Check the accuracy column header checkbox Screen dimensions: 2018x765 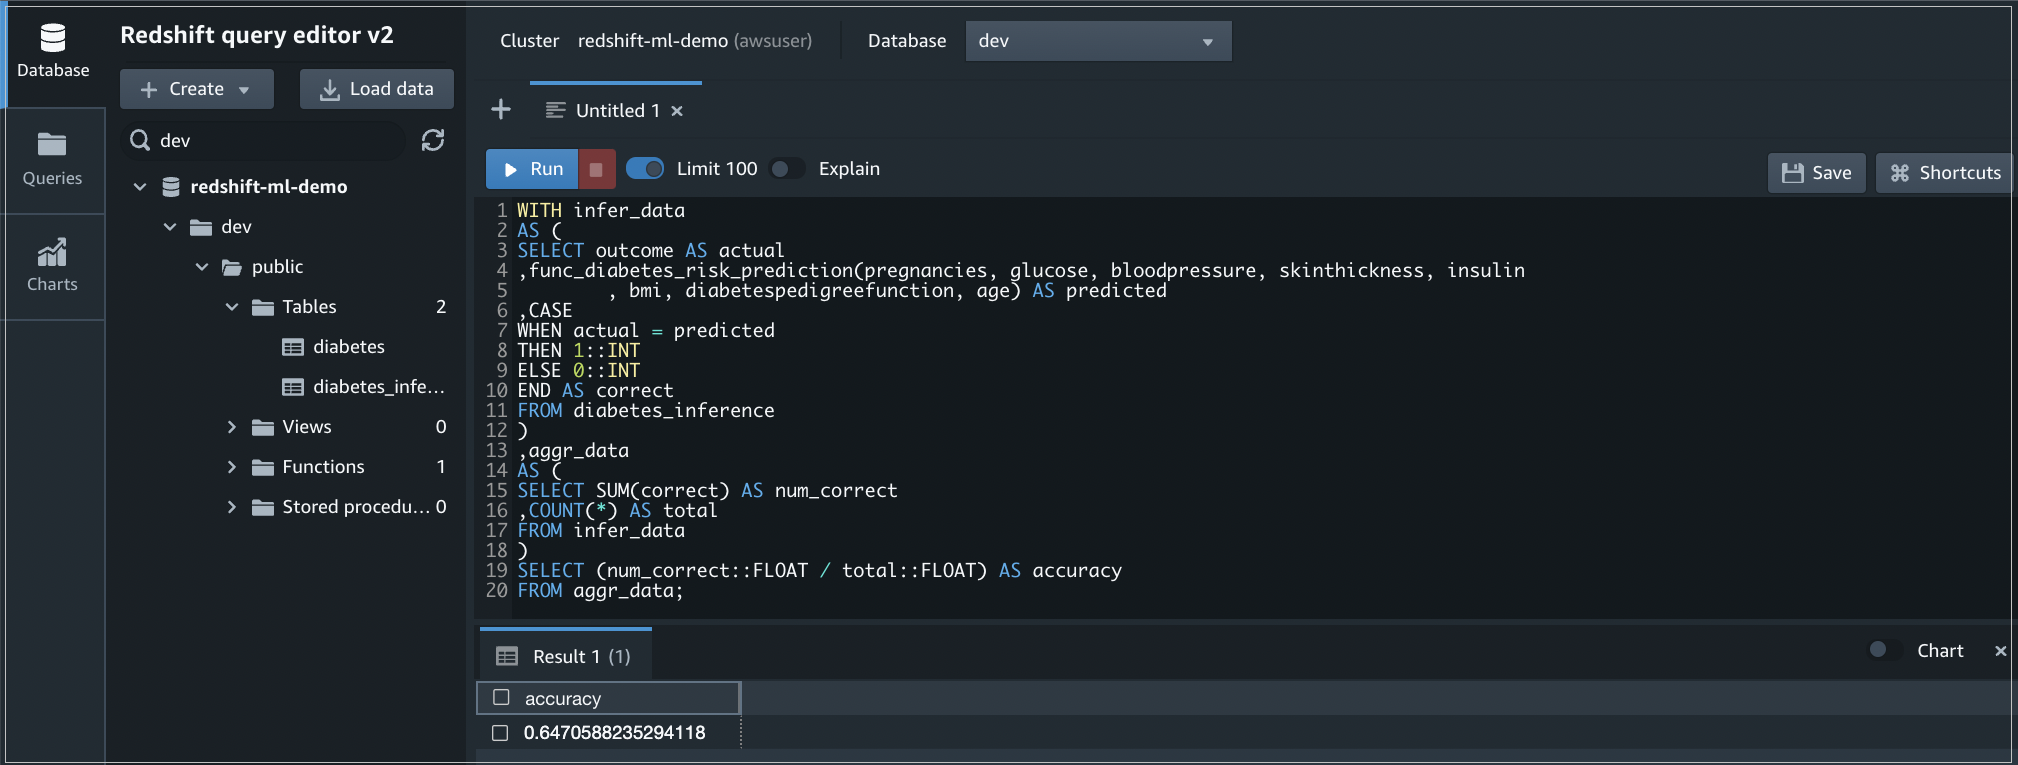click(502, 698)
